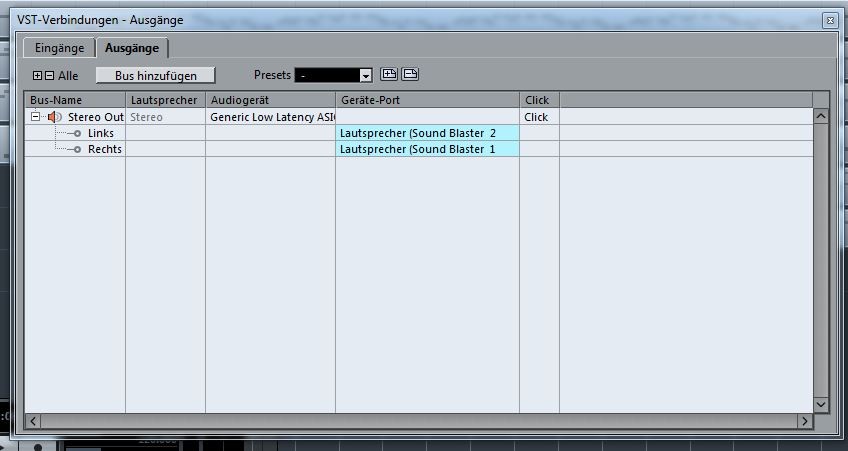Viewport: 848px width, 451px height.
Task: Open Rechts device port Sound Blaster 1
Action: [x=427, y=149]
